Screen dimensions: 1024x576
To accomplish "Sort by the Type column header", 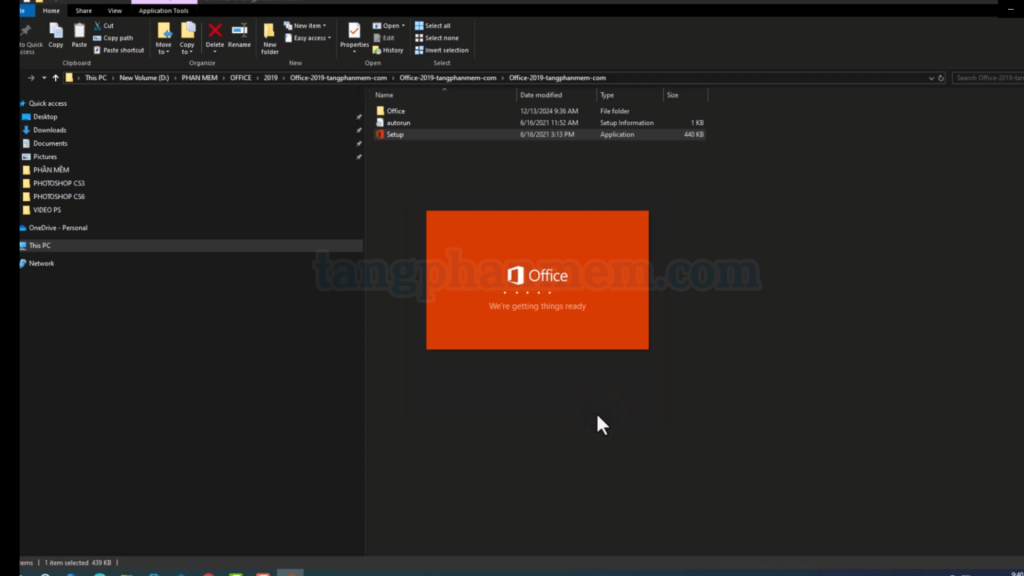I will coord(630,95).
